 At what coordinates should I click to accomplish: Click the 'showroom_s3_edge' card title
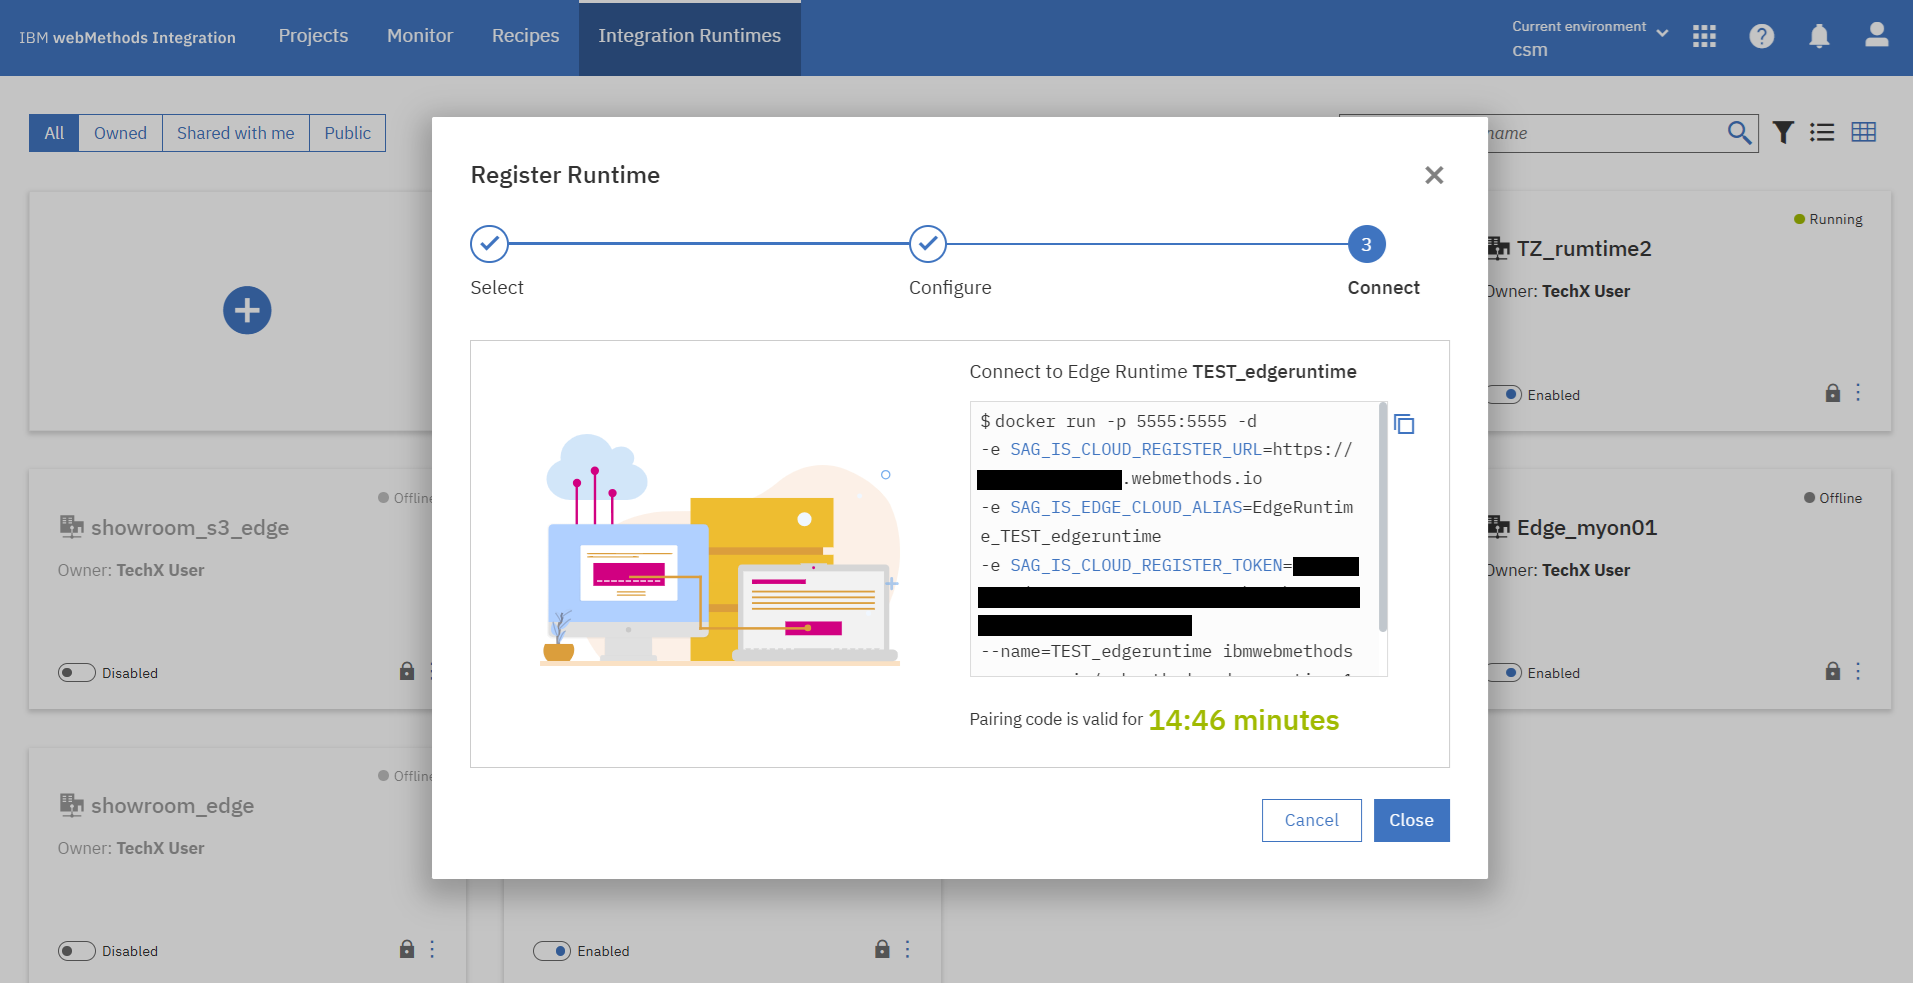[x=190, y=527]
